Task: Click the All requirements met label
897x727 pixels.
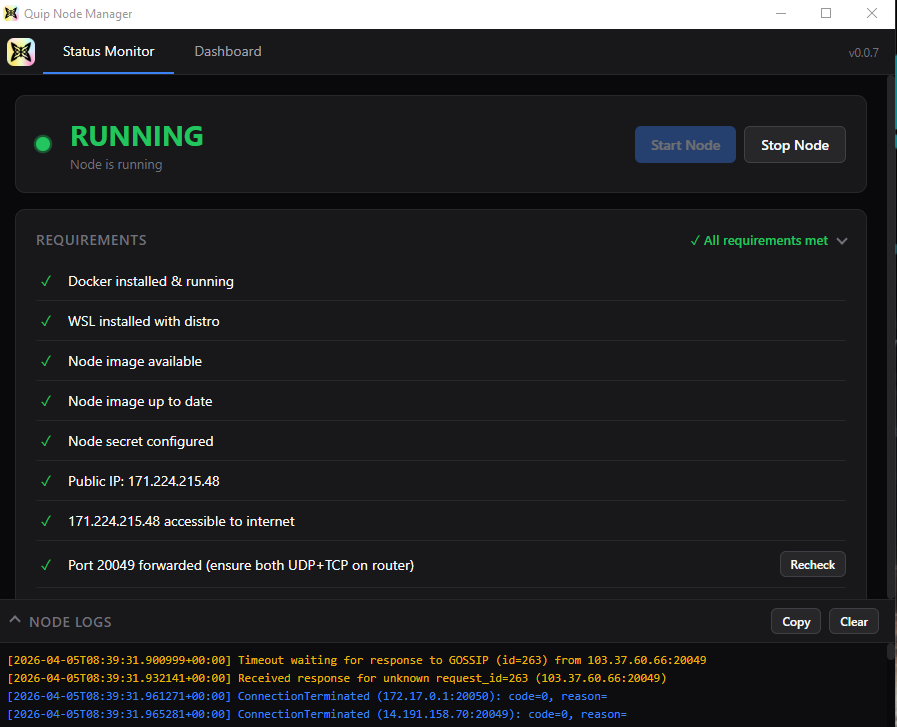Action: coord(759,241)
